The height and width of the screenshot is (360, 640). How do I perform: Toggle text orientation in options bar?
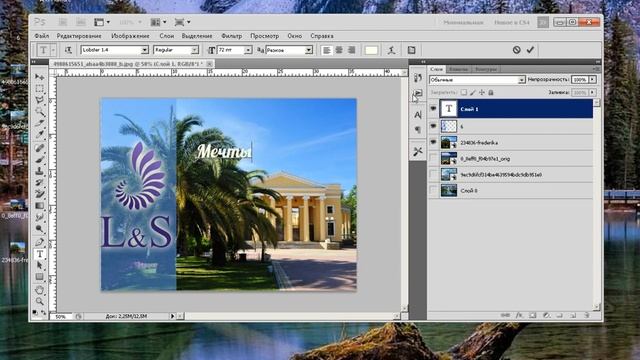click(x=68, y=50)
